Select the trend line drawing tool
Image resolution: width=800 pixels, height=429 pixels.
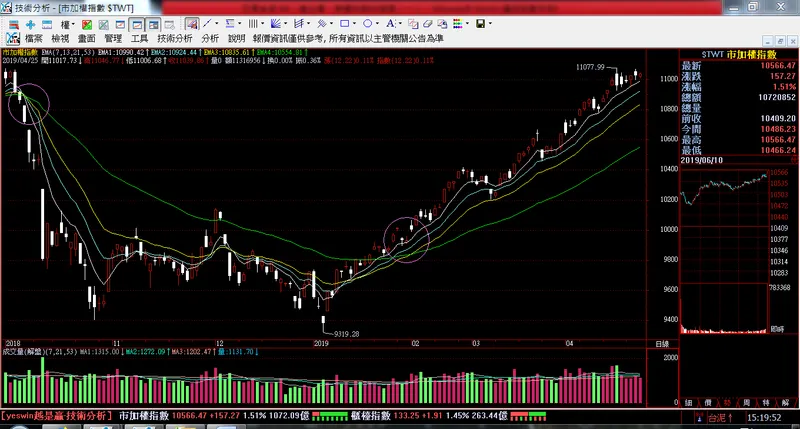pos(207,23)
